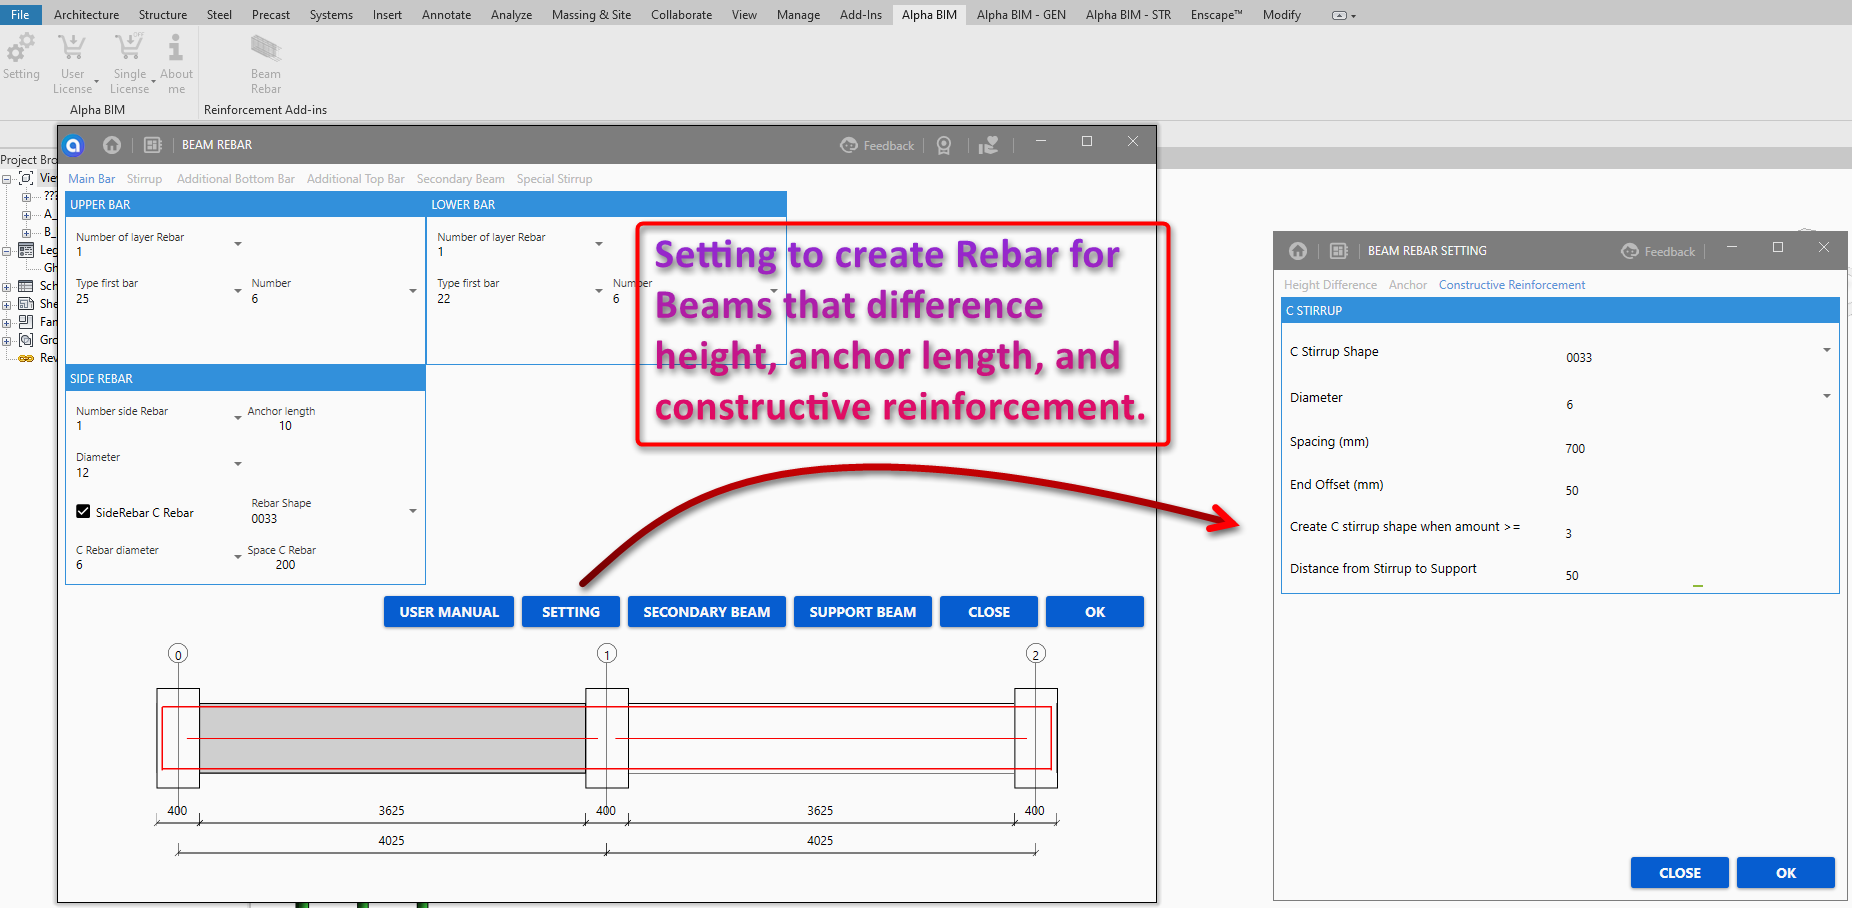This screenshot has width=1852, height=908.
Task: Click the Families icon in Project Browser
Action: [x=27, y=322]
